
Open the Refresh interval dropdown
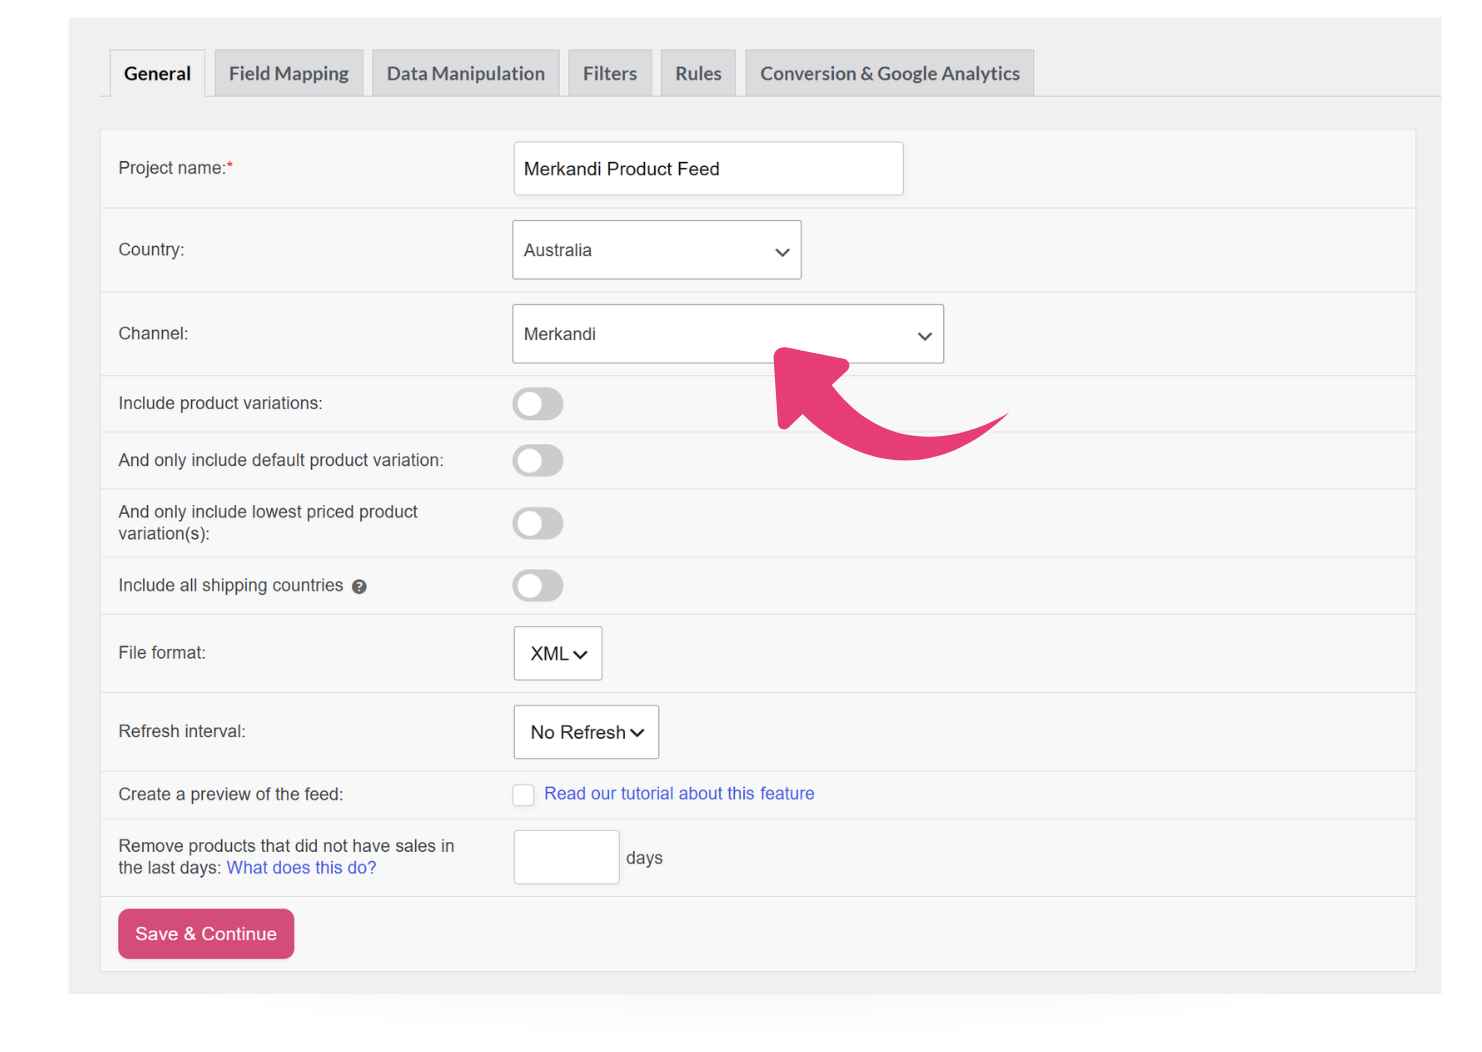(x=586, y=732)
